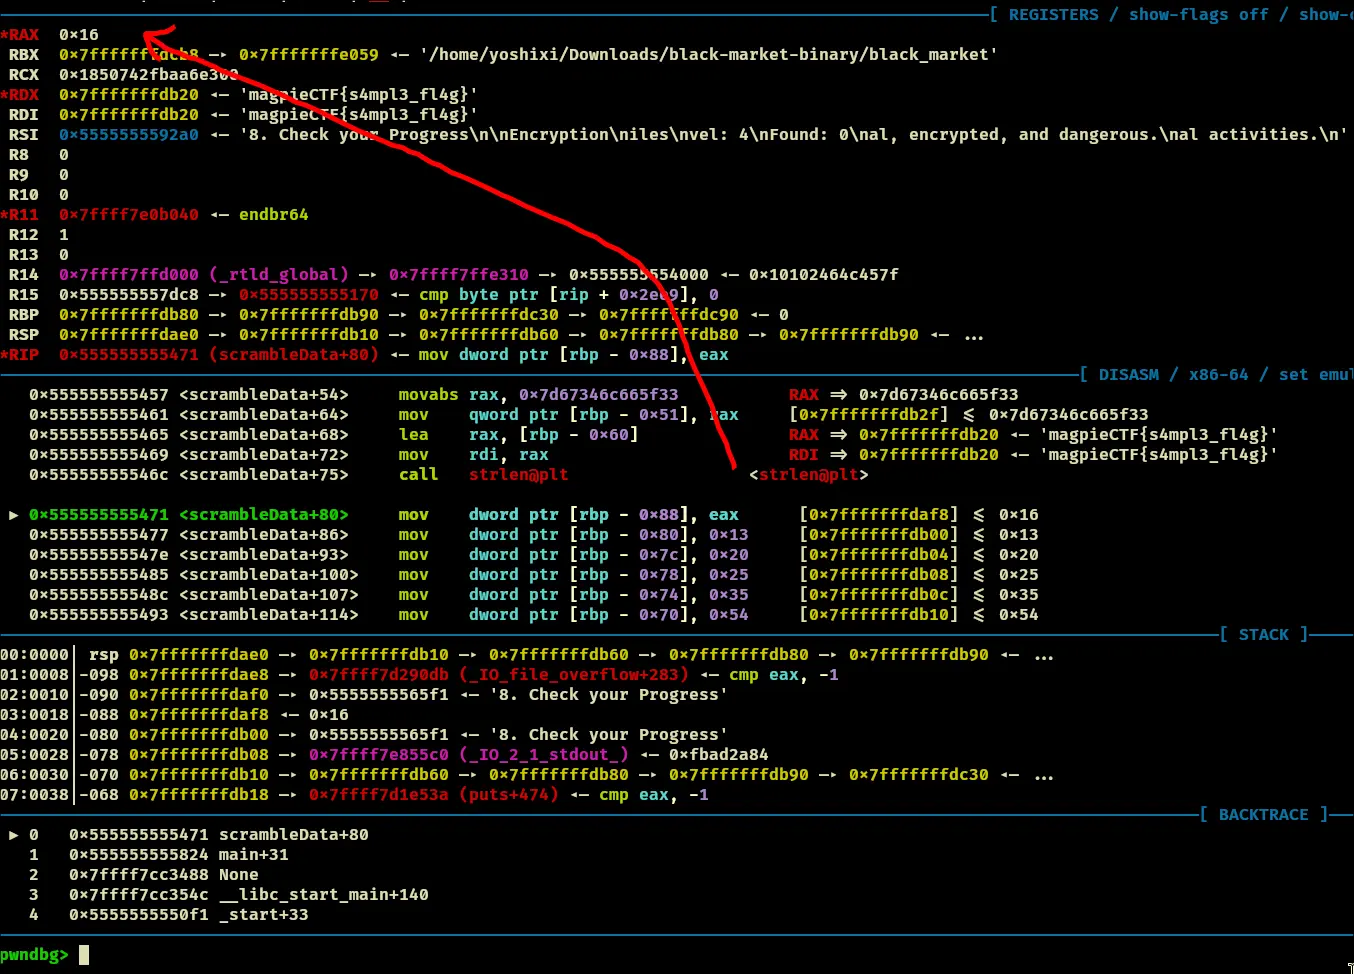This screenshot has width=1354, height=974.
Task: Click the current-frame arrow in the backtrace
Action: point(14,835)
